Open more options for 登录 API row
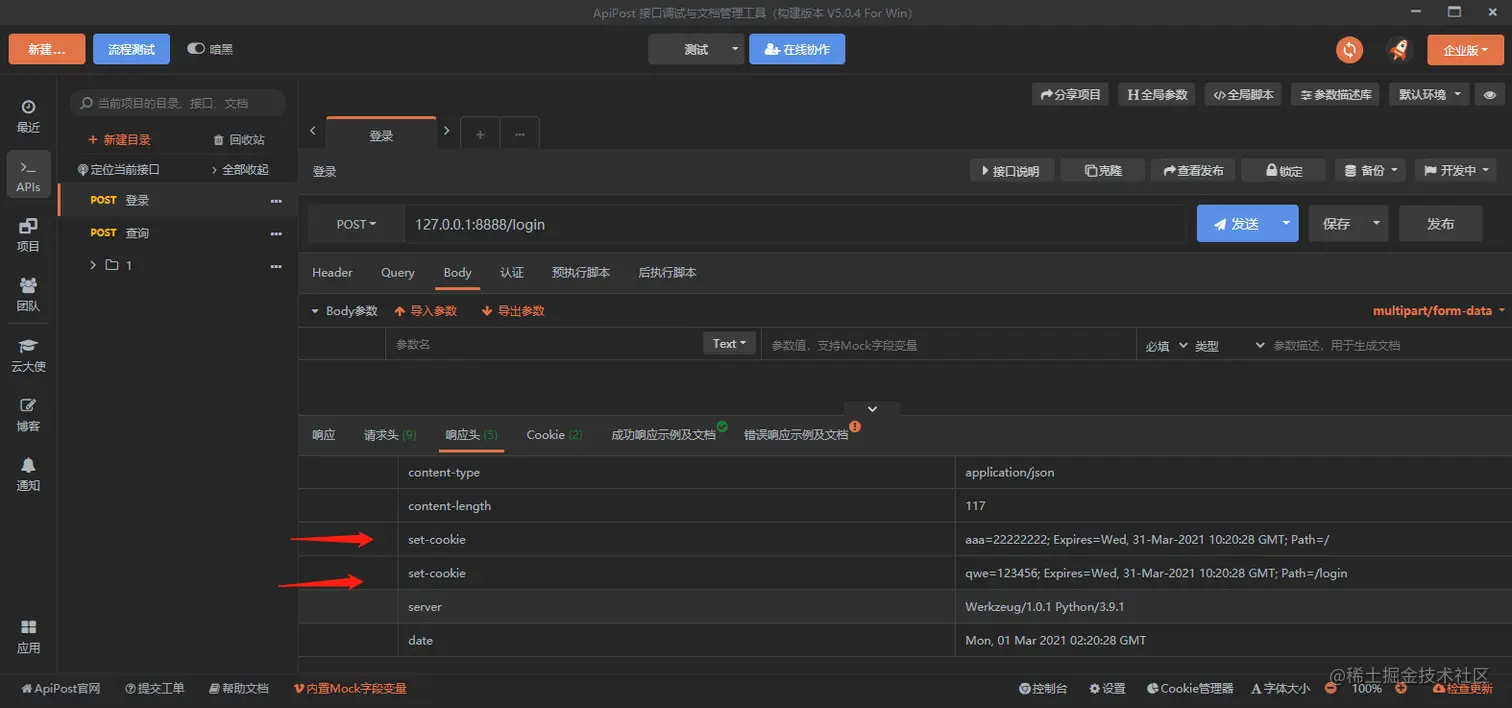Screen dimensions: 1512x708 (276, 201)
